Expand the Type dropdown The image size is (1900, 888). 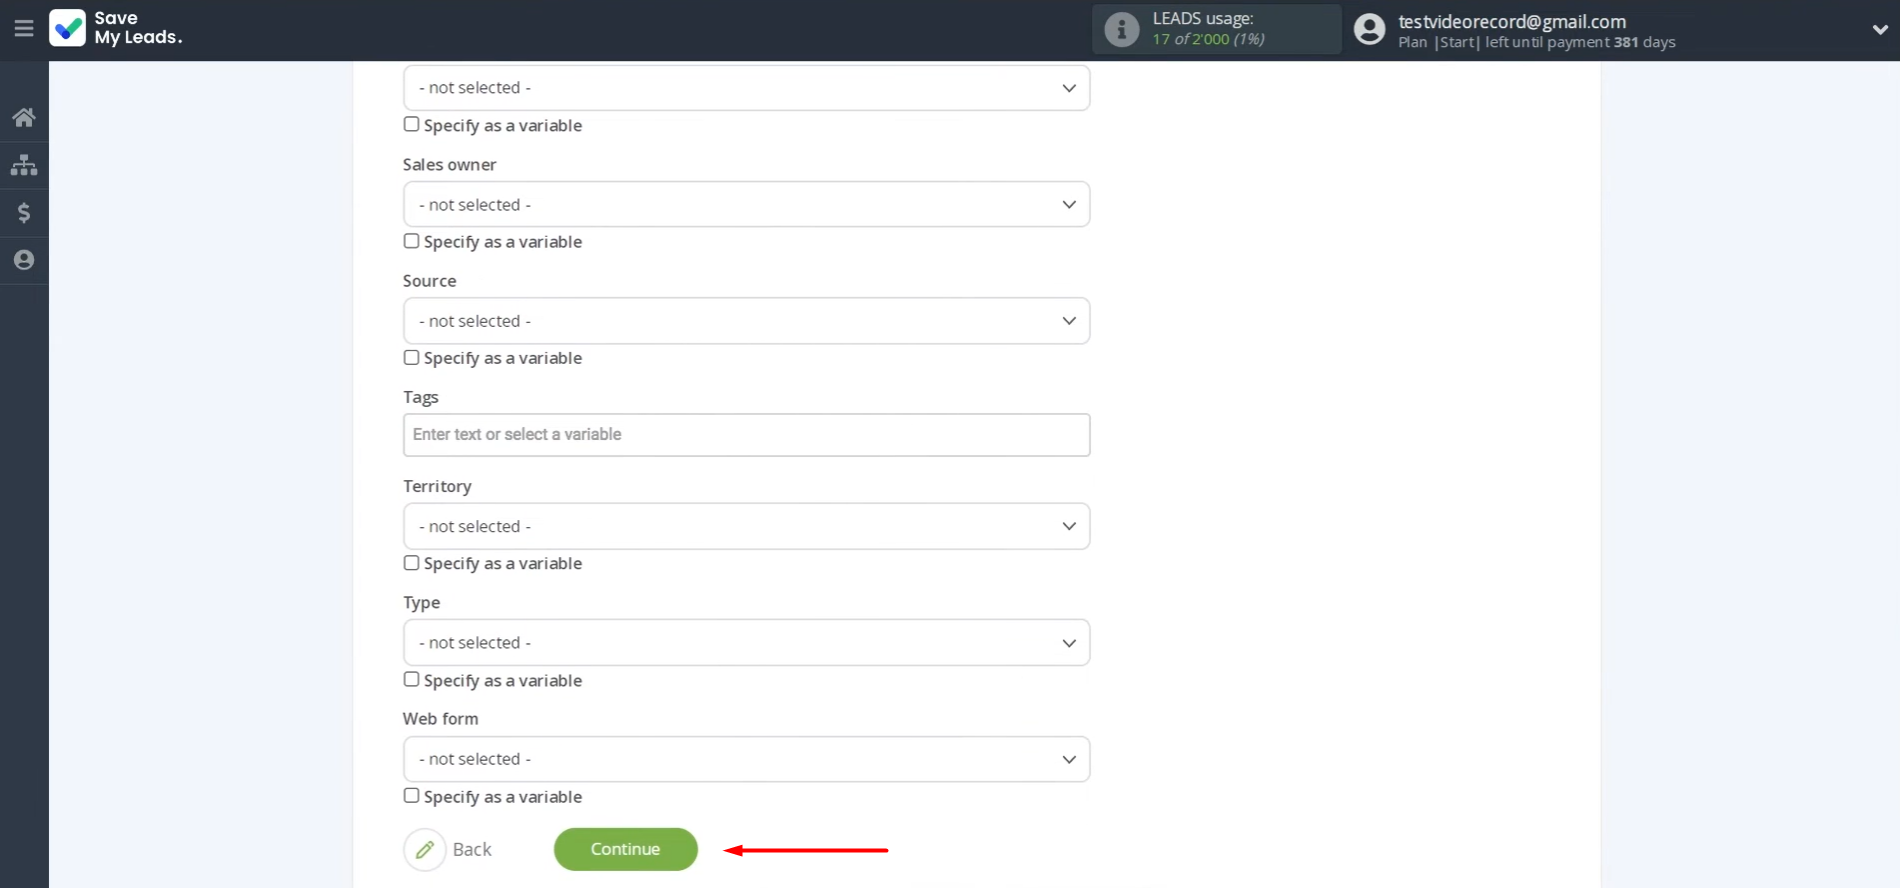point(746,643)
